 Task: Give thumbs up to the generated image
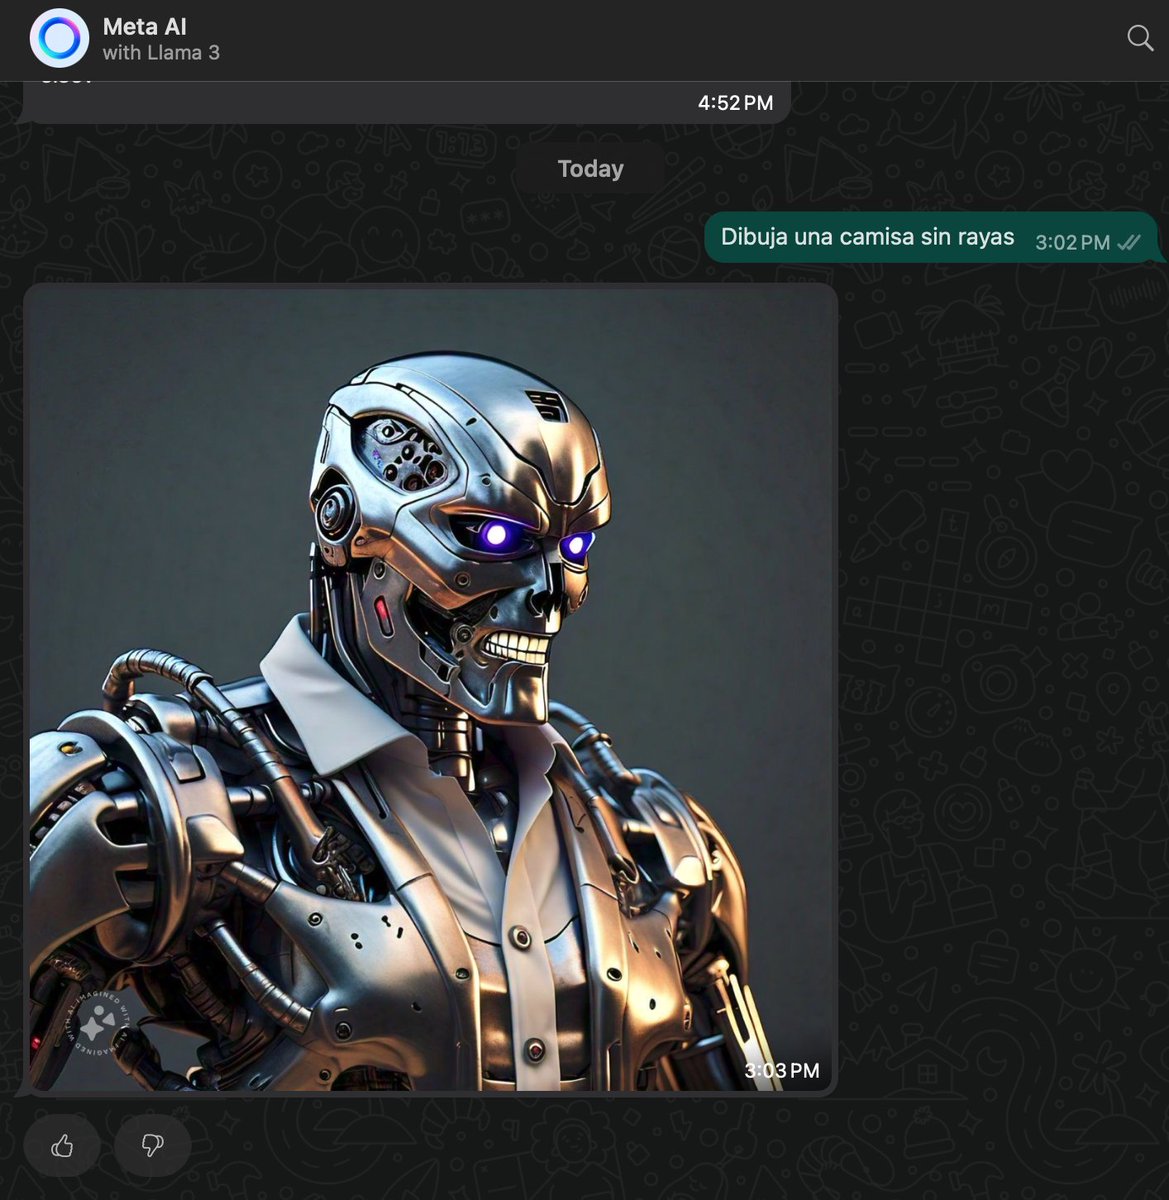point(62,1145)
